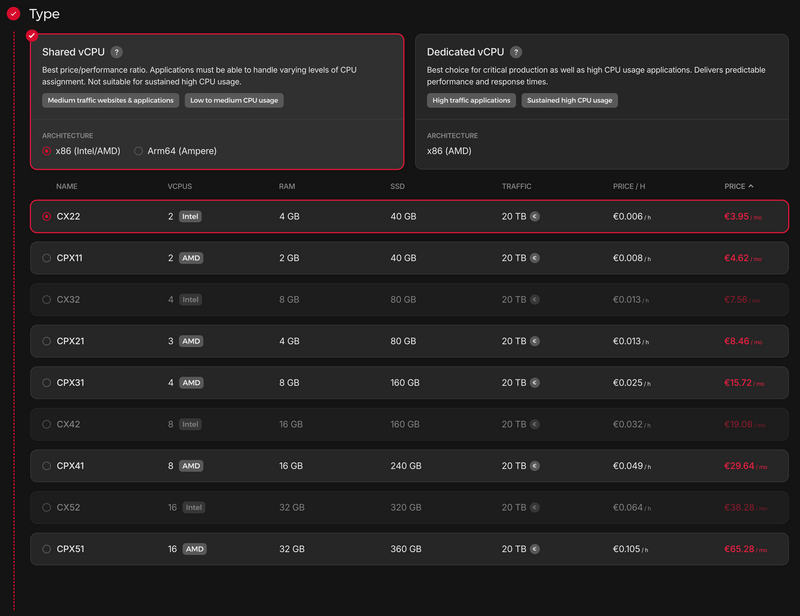The height and width of the screenshot is (616, 800).
Task: Click the €15.72/mo price of CPX31
Action: [744, 383]
